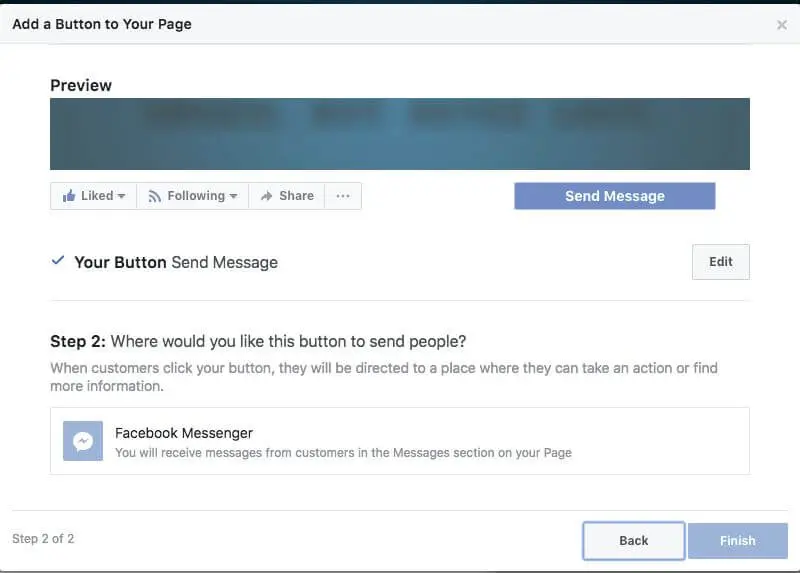The width and height of the screenshot is (800, 573).
Task: Close the Add a Button dialog
Action: (781, 24)
